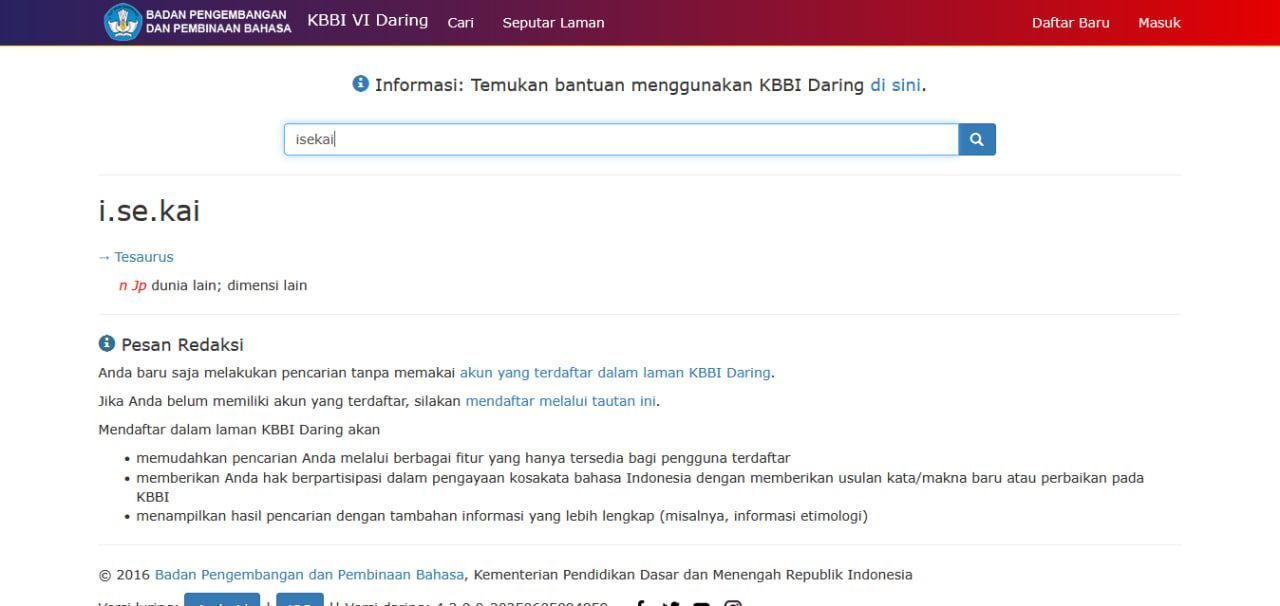
Task: Open the Facebook icon in footer
Action: (x=640, y=603)
